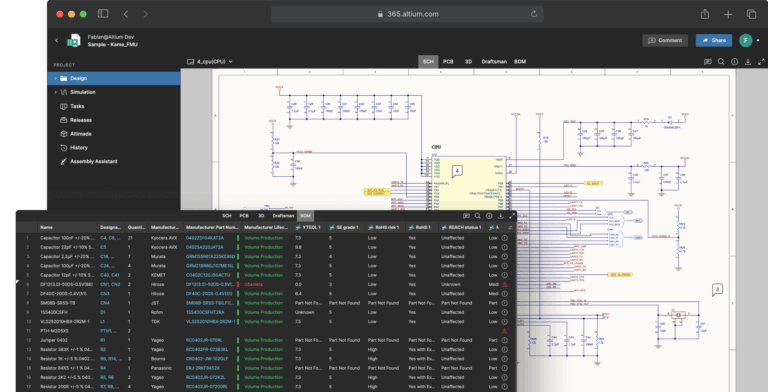
Task: Open Tasks in the sidebar
Action: click(77, 106)
